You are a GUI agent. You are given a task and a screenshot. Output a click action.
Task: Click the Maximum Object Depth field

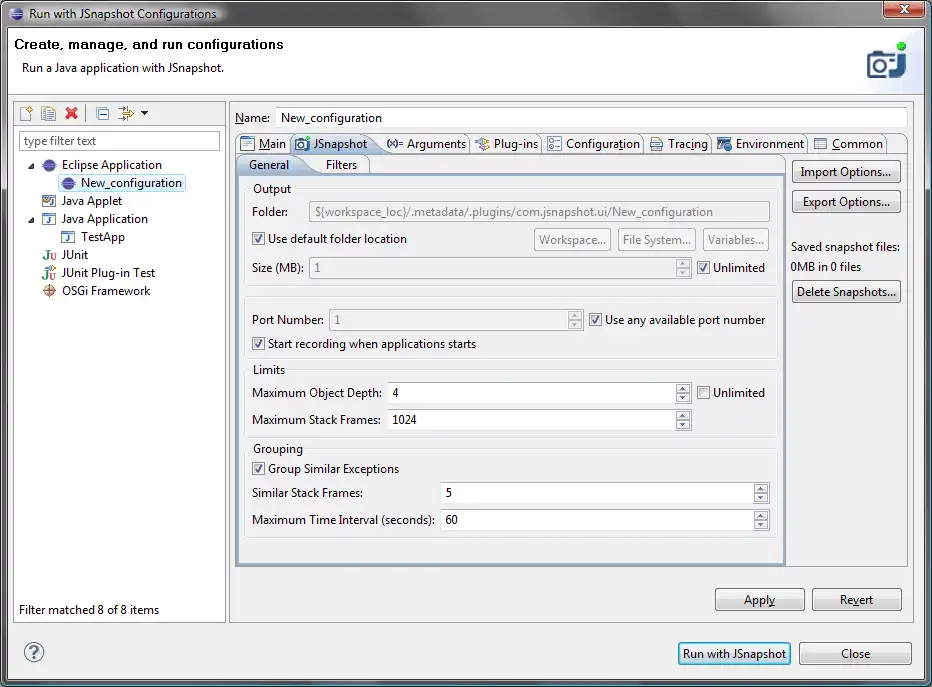click(531, 393)
